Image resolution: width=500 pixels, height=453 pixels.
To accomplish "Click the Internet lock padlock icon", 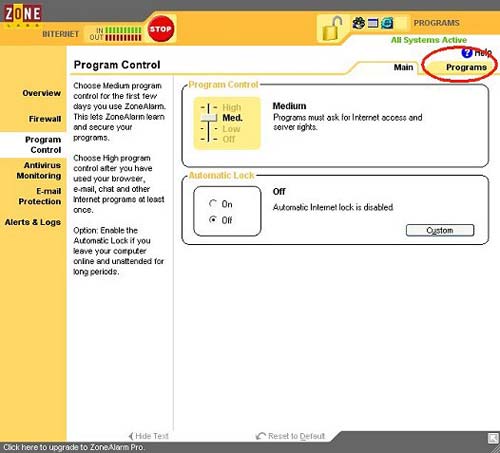I will point(332,28).
